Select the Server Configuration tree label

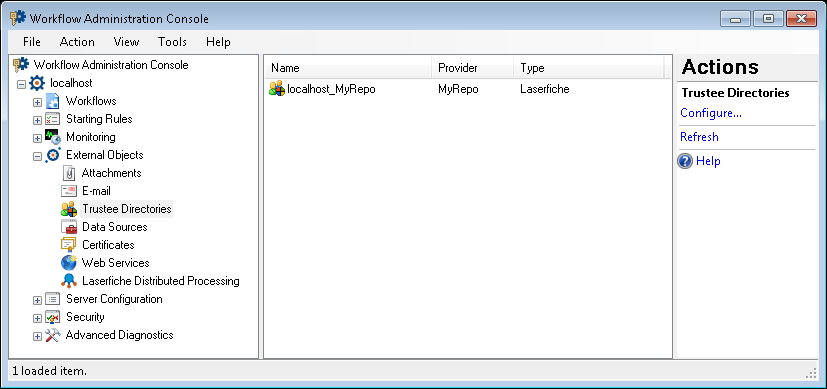tap(114, 299)
